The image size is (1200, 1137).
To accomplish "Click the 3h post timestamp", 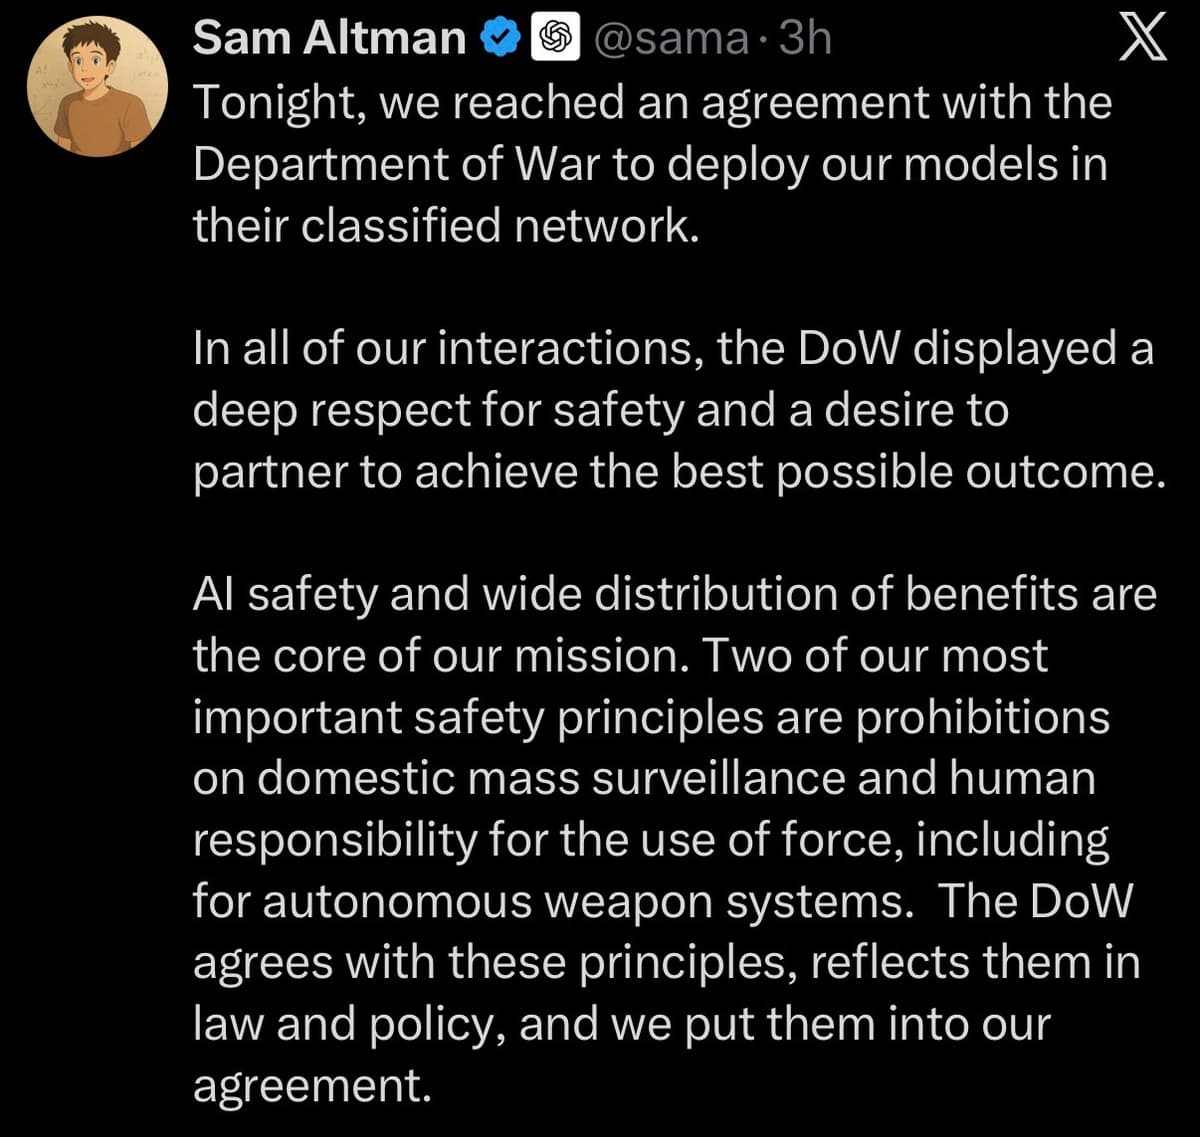I will [x=804, y=39].
